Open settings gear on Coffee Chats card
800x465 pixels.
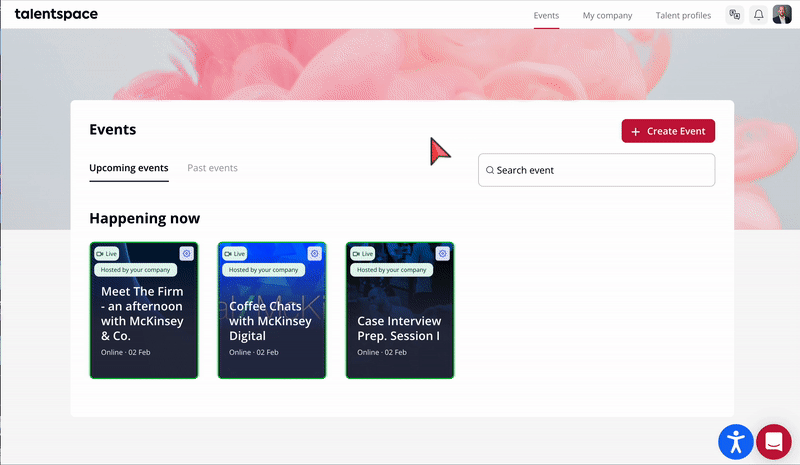(315, 254)
